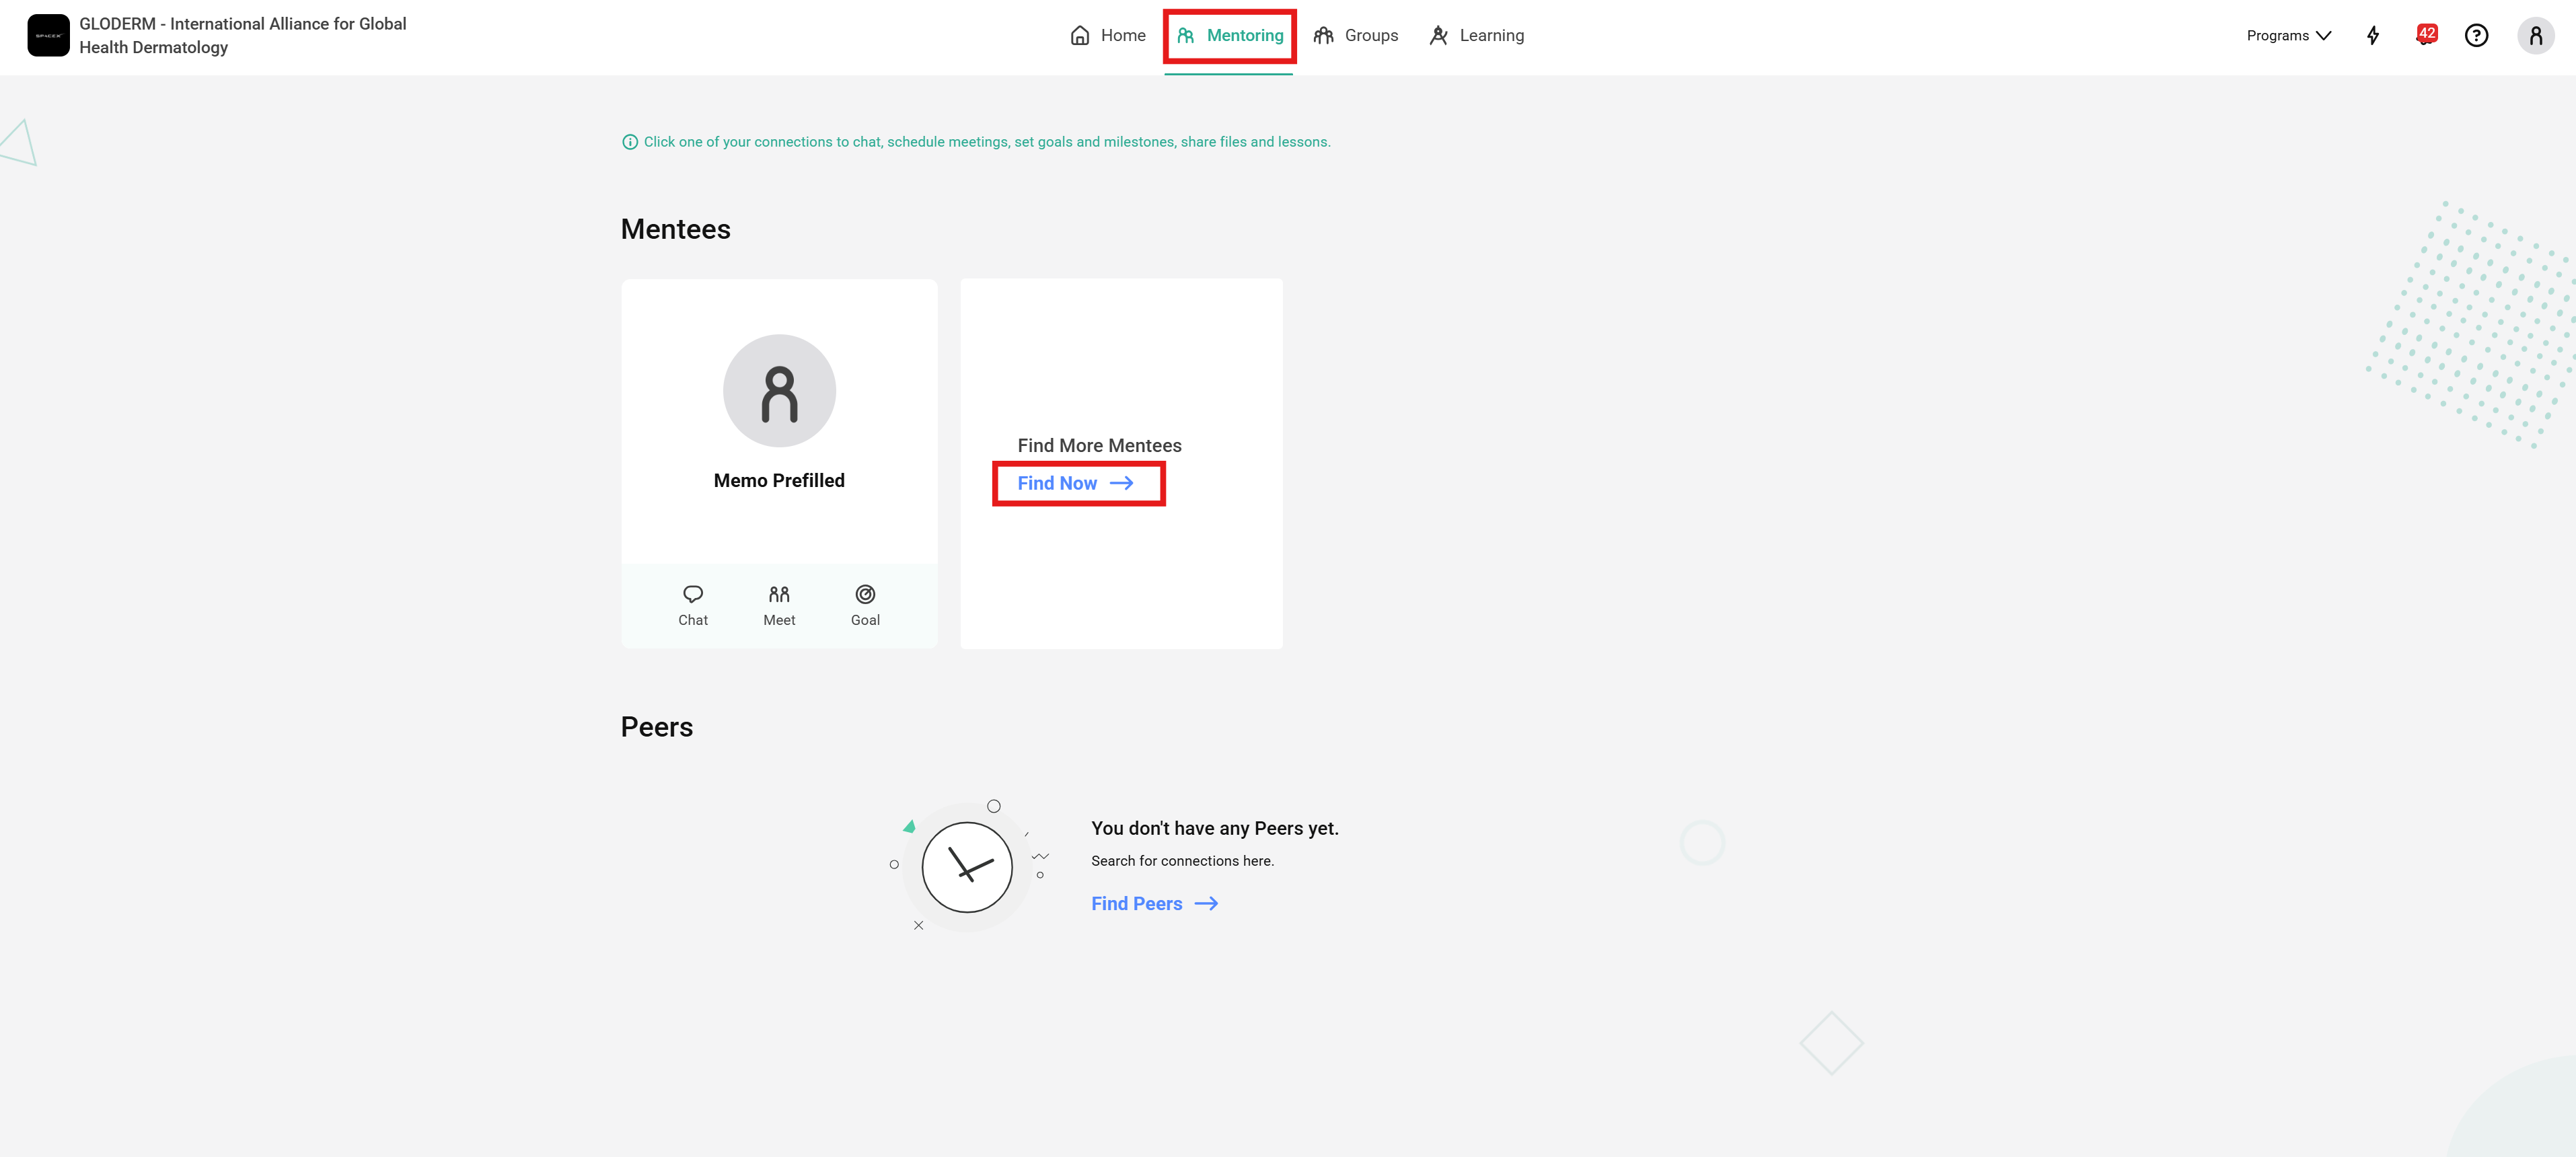Schedule a Meet with Memo Prefilled
Screen dimensions: 2576x1157
coord(779,606)
